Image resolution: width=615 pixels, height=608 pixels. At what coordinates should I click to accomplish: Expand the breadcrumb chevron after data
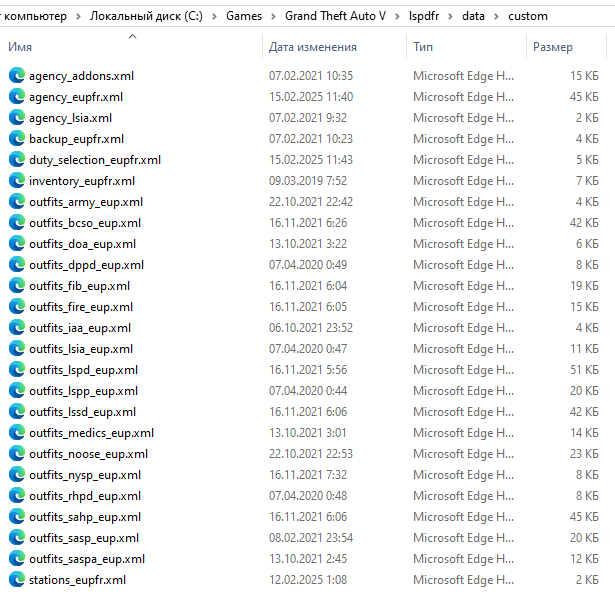[496, 16]
